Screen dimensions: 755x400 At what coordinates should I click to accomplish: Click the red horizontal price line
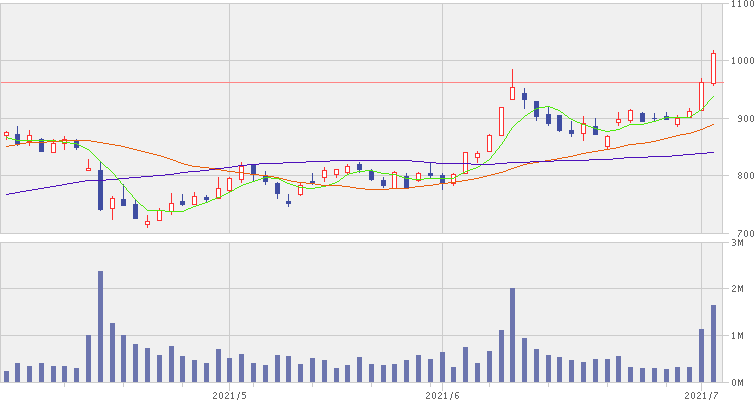coord(300,82)
